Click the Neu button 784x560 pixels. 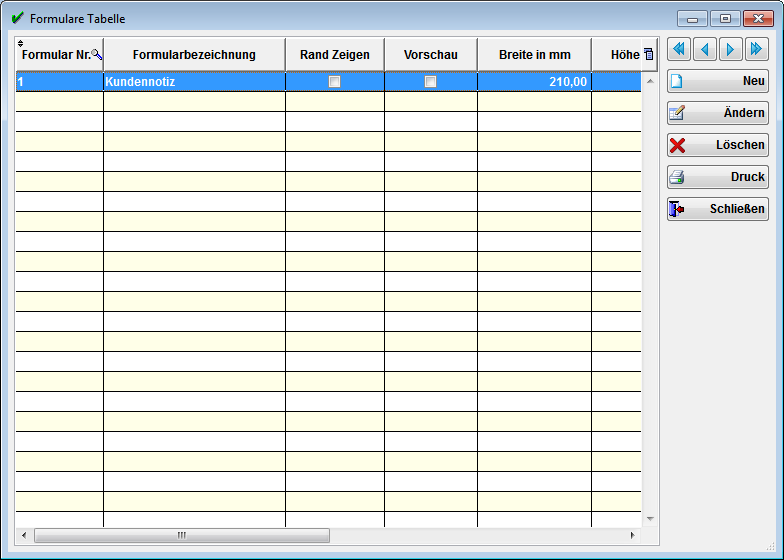(718, 81)
